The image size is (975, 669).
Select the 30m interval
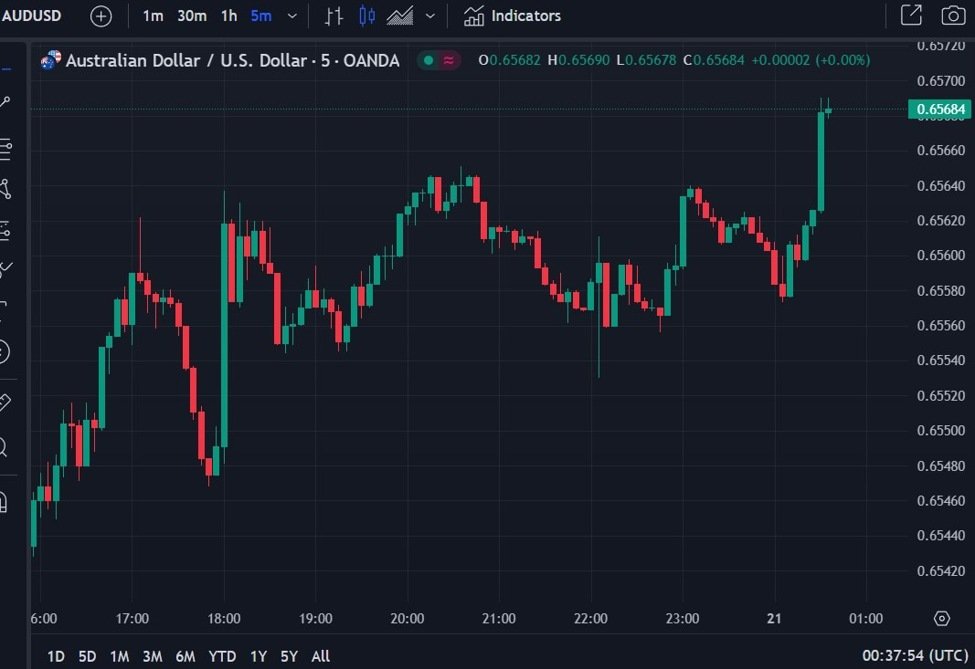[x=192, y=16]
